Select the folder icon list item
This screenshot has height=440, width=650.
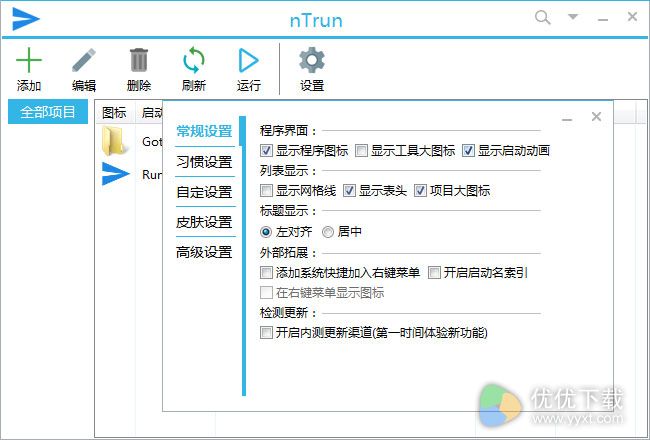click(113, 141)
